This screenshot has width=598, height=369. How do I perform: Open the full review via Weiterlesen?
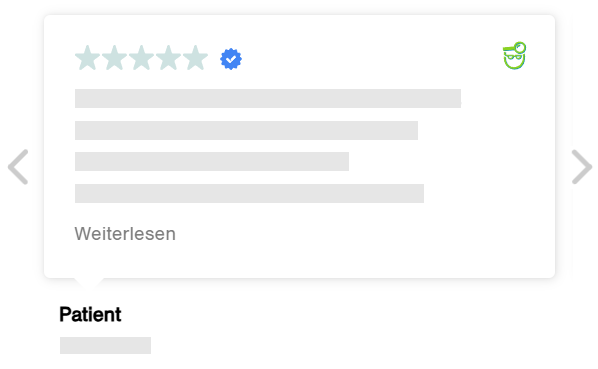(125, 234)
